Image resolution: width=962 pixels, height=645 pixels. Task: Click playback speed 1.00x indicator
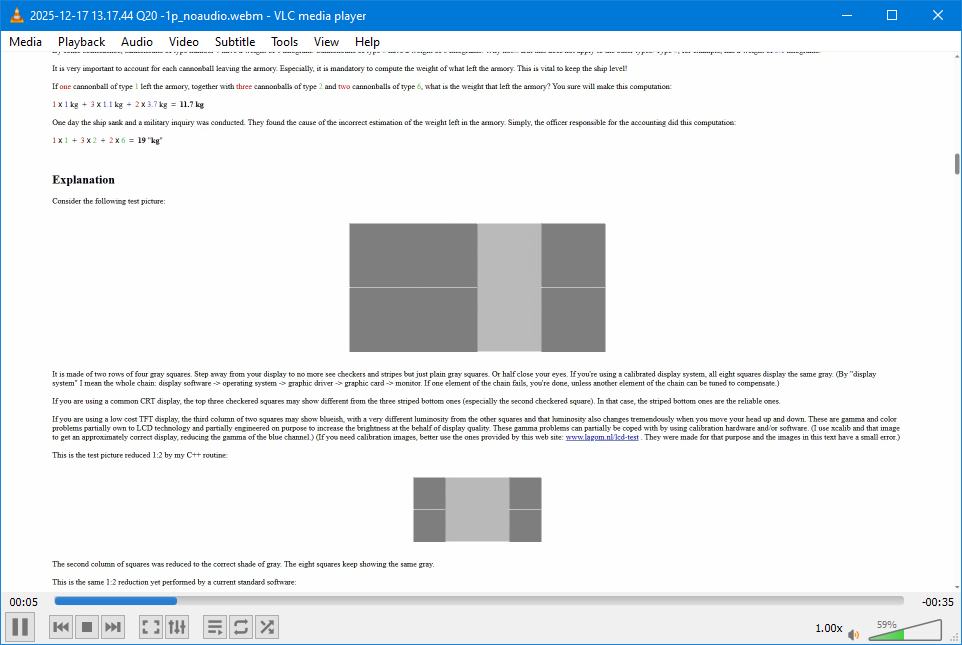click(x=828, y=628)
